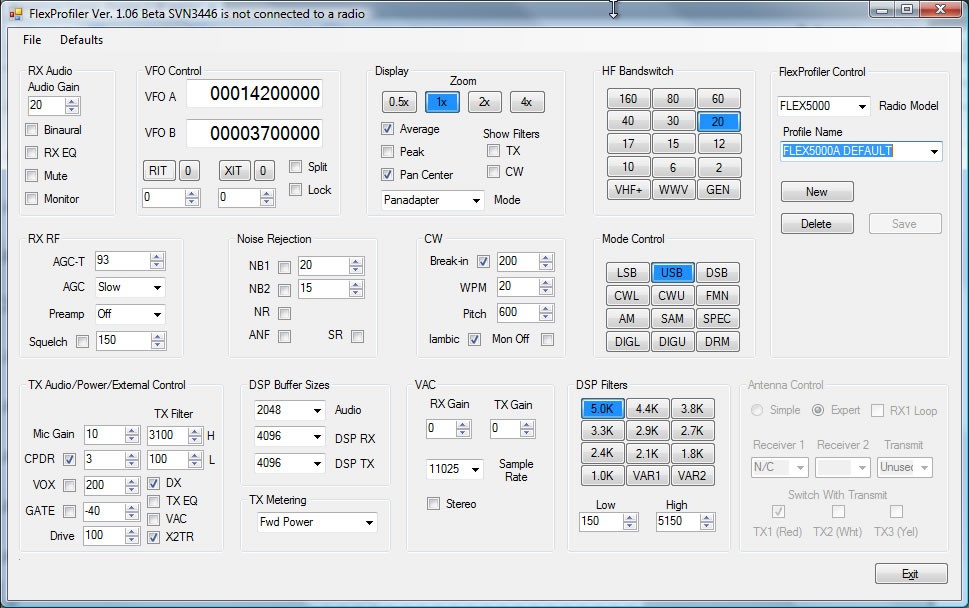Enable the VOX checkbox
Screen dimensions: 969x608
tap(69, 485)
